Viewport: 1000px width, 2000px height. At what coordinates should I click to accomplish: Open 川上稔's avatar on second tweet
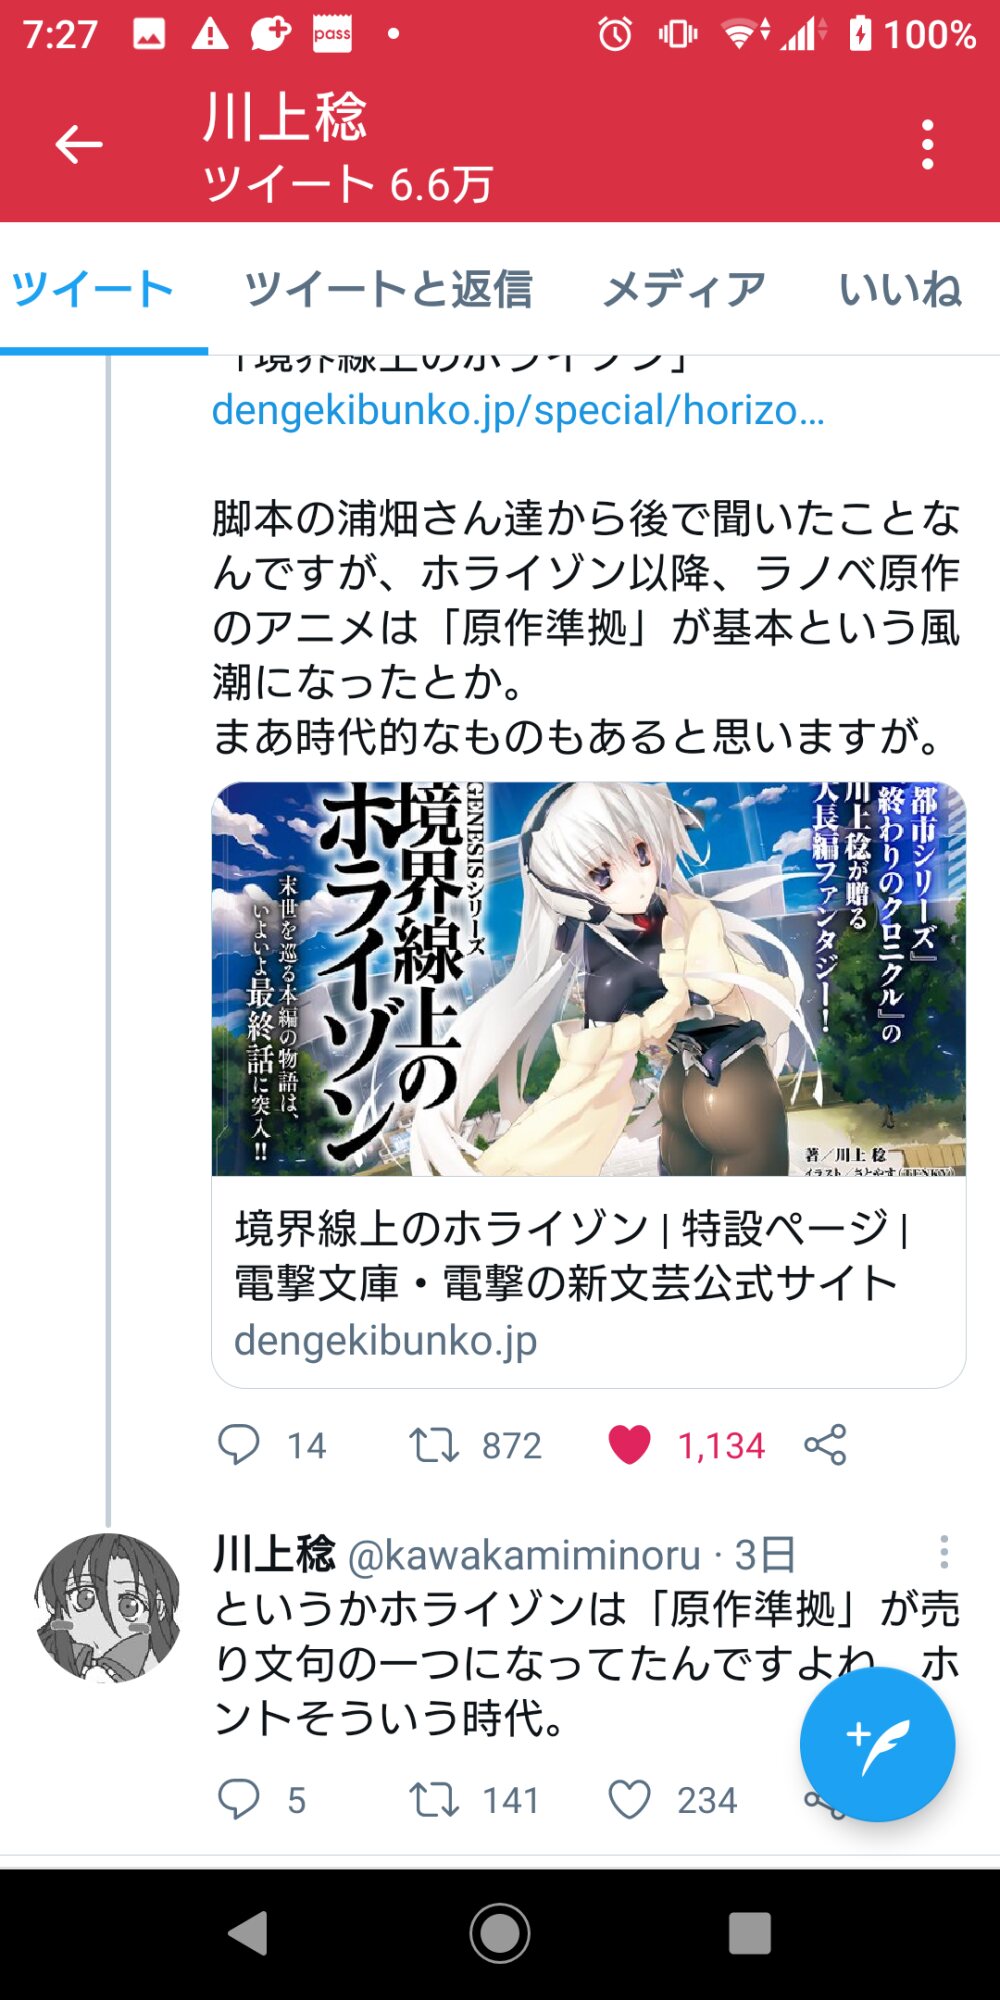[107, 1608]
